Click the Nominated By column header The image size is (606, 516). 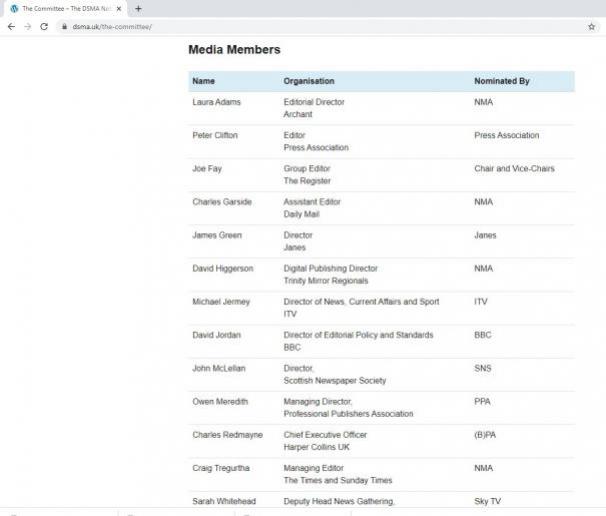[x=501, y=81]
